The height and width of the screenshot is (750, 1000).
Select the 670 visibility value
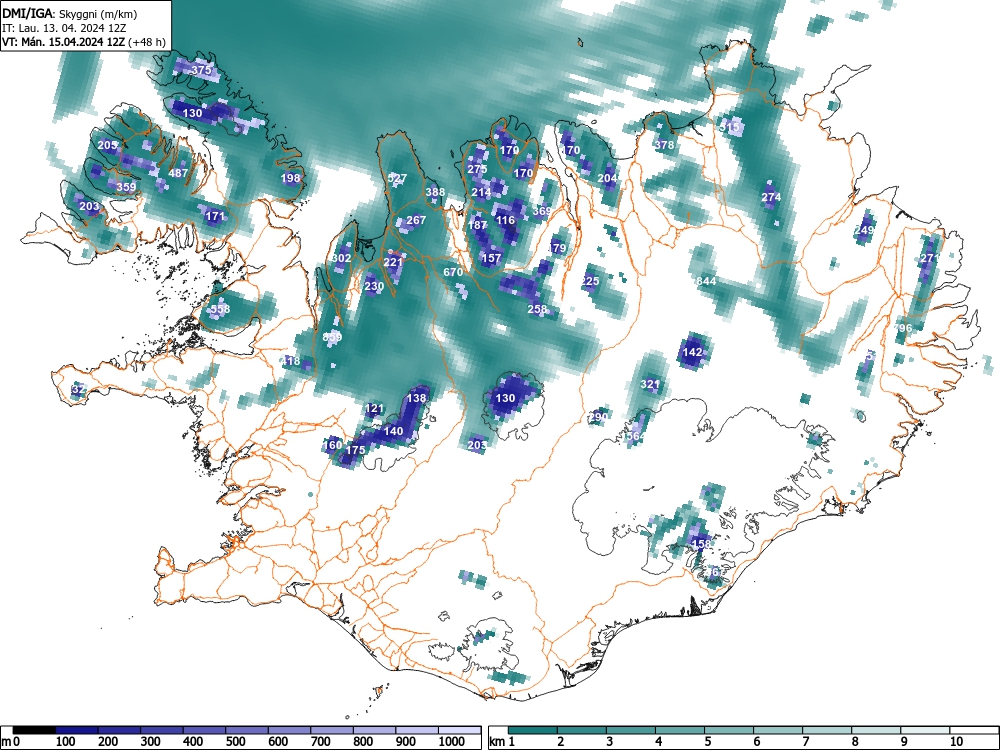453,272
